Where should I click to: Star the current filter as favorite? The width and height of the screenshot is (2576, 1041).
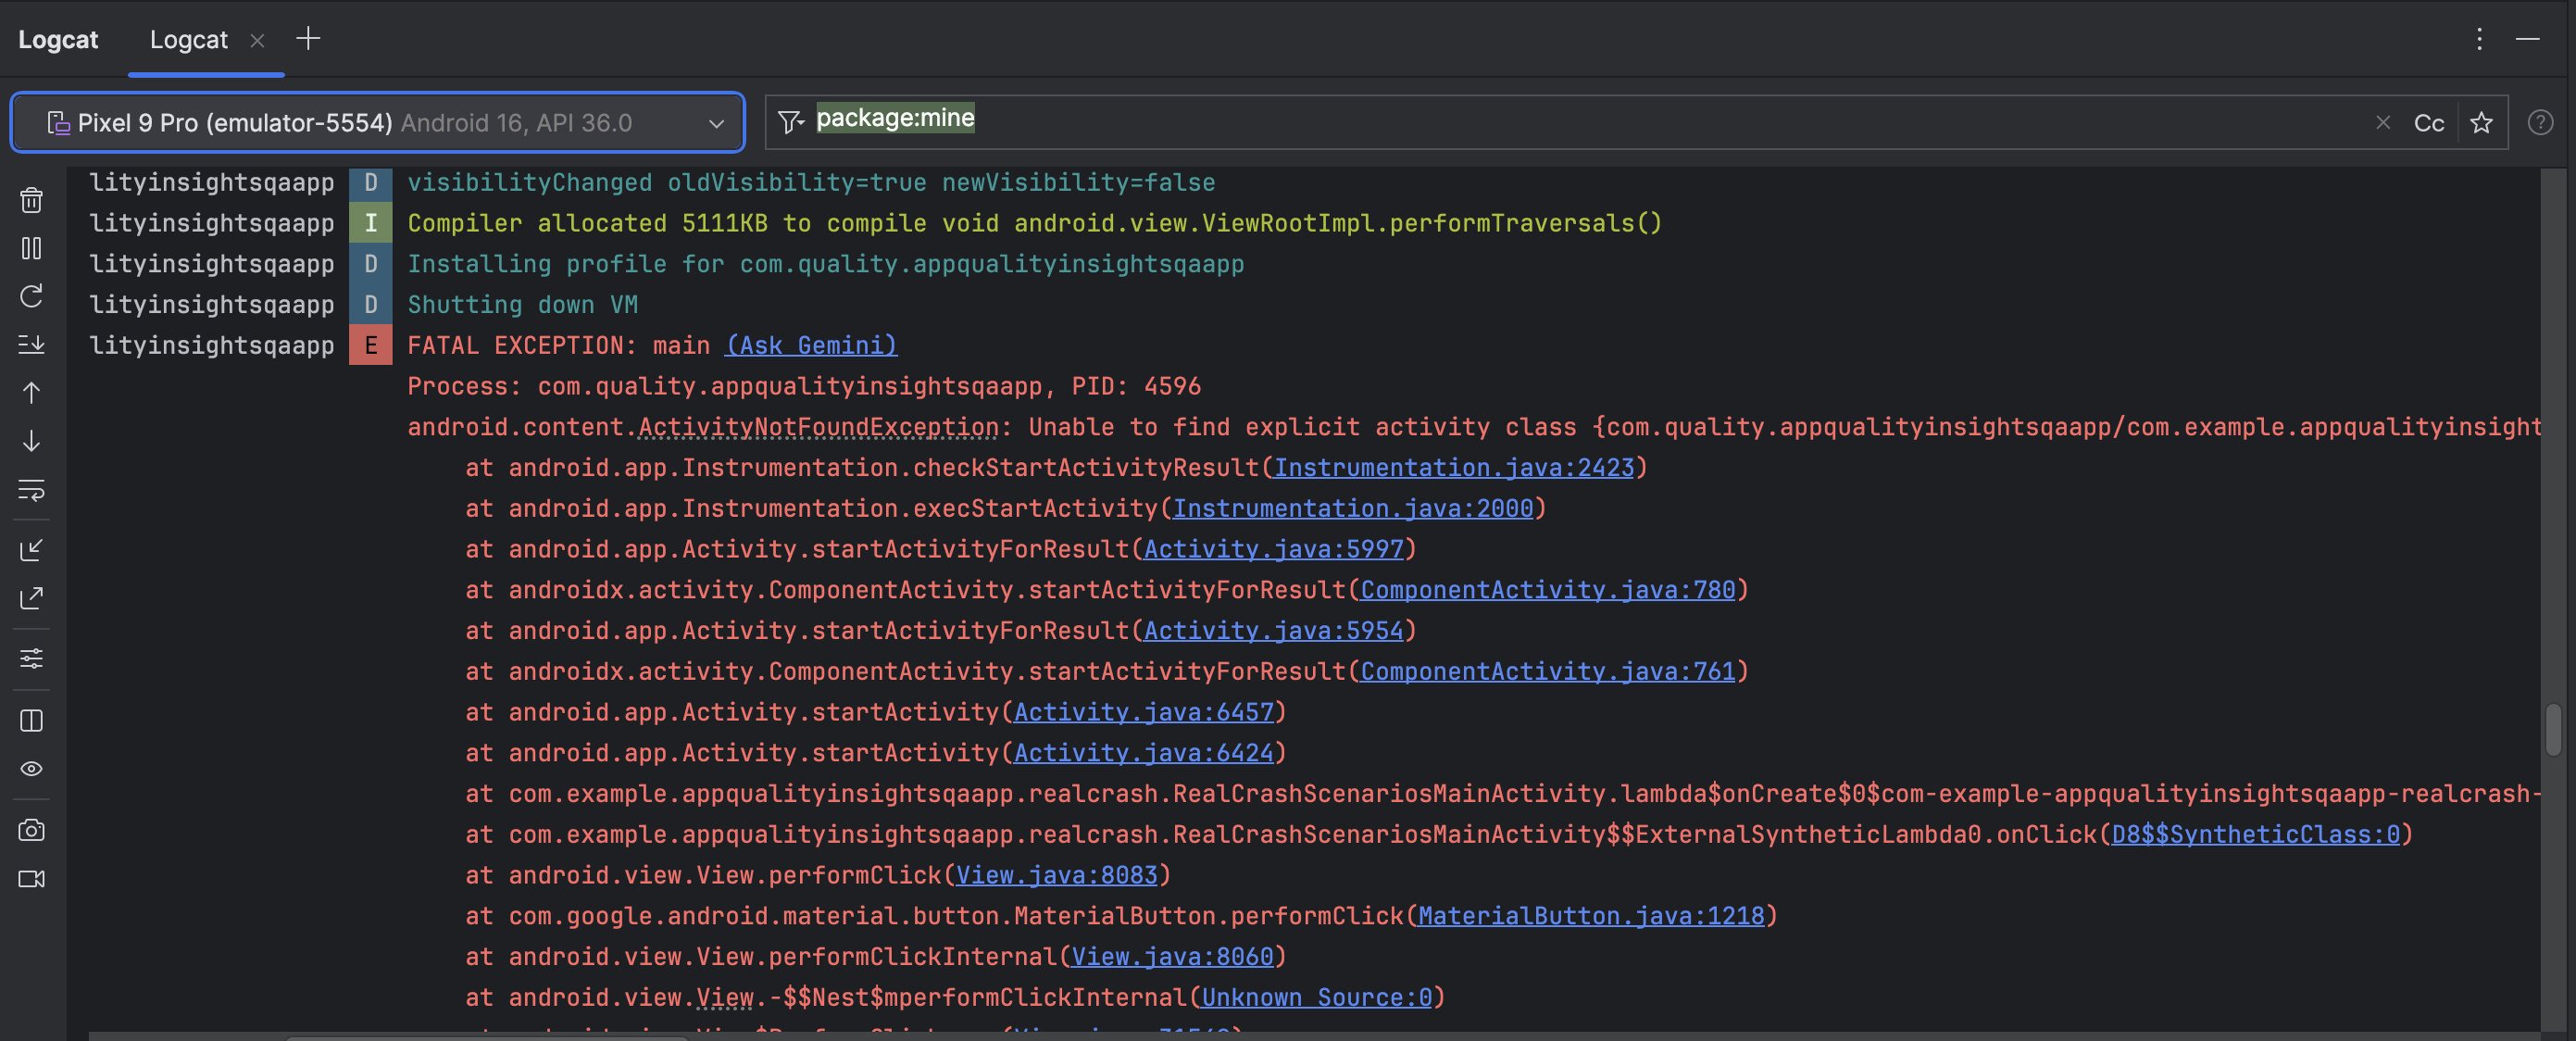click(2481, 122)
